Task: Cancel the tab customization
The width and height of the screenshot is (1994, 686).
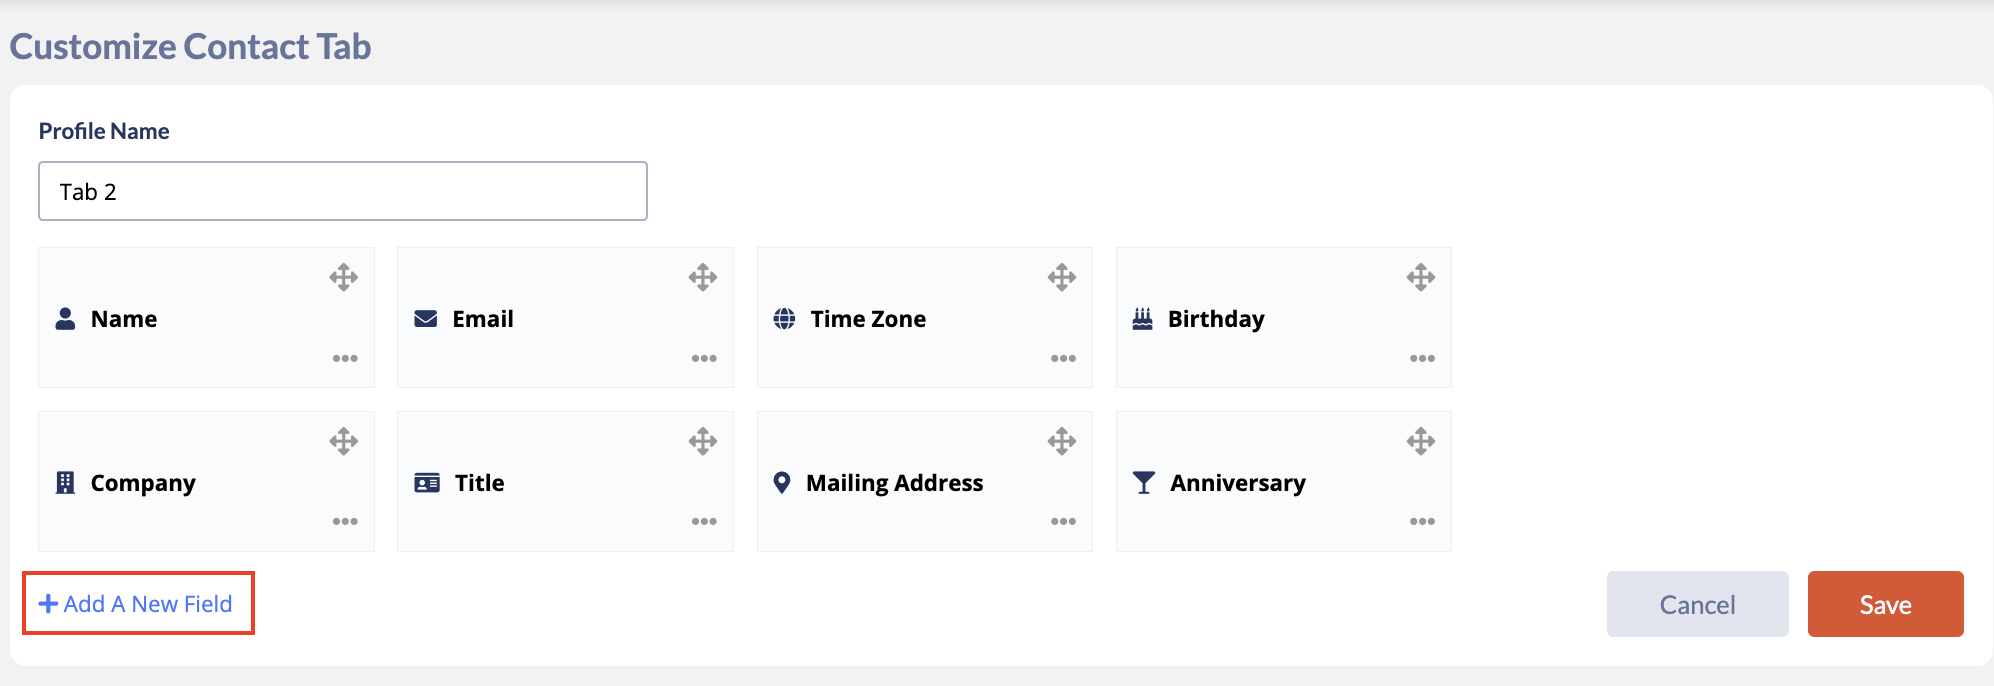Action: point(1697,604)
